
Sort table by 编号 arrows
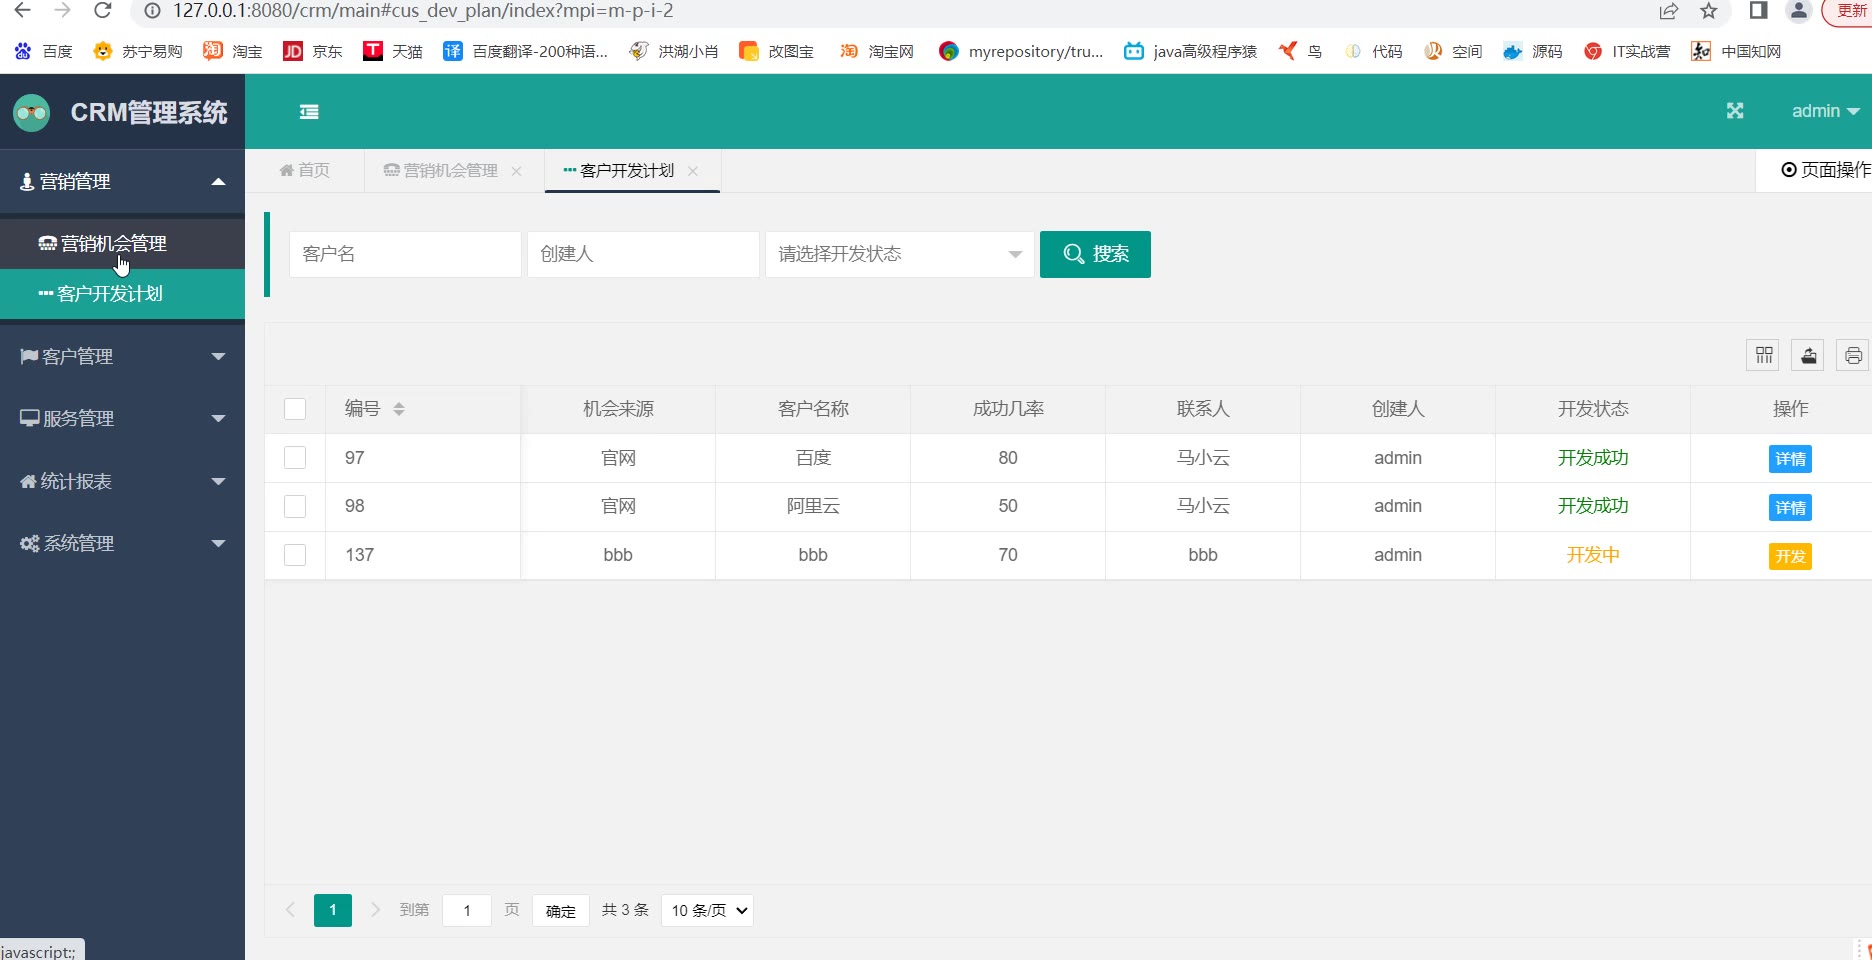click(x=399, y=409)
